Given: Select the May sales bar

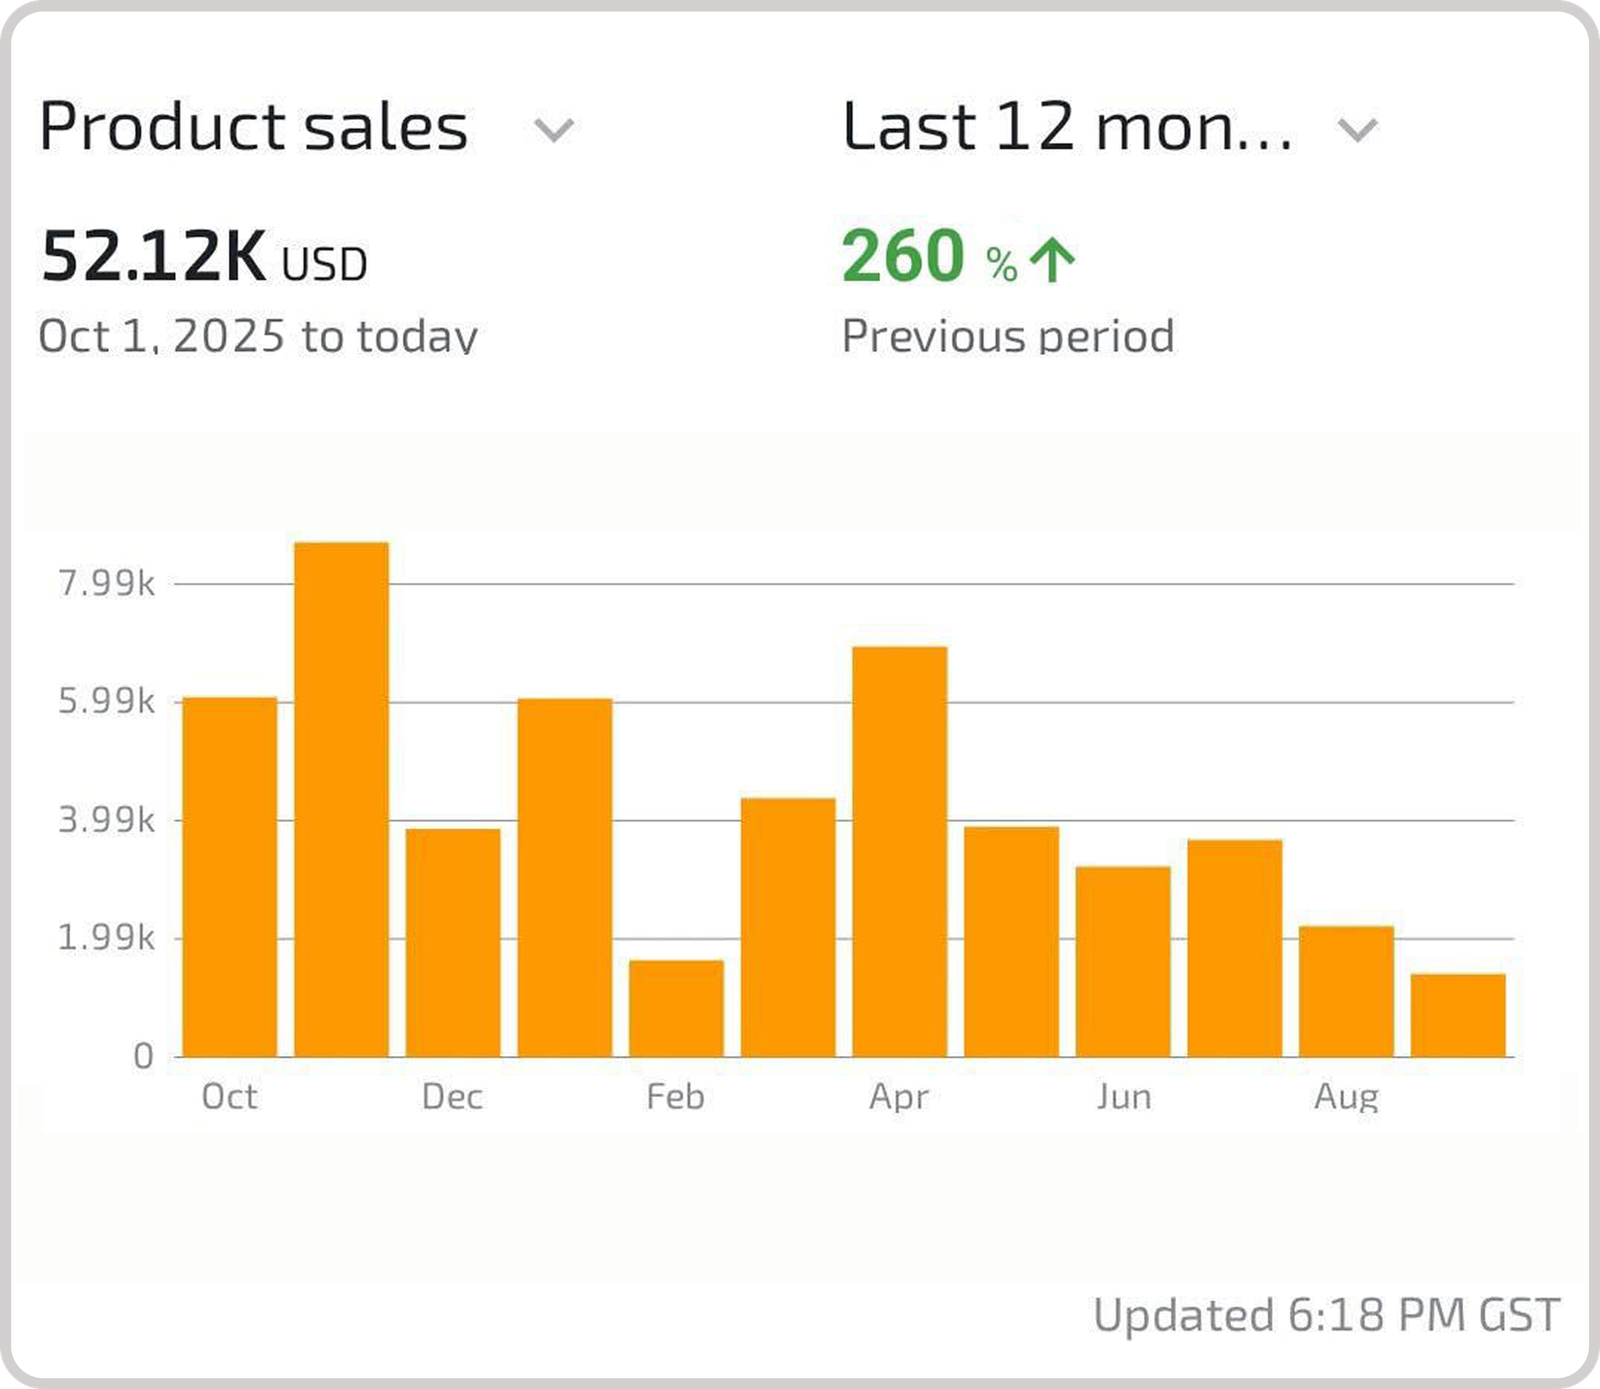Looking at the screenshot, I should click(x=1011, y=941).
